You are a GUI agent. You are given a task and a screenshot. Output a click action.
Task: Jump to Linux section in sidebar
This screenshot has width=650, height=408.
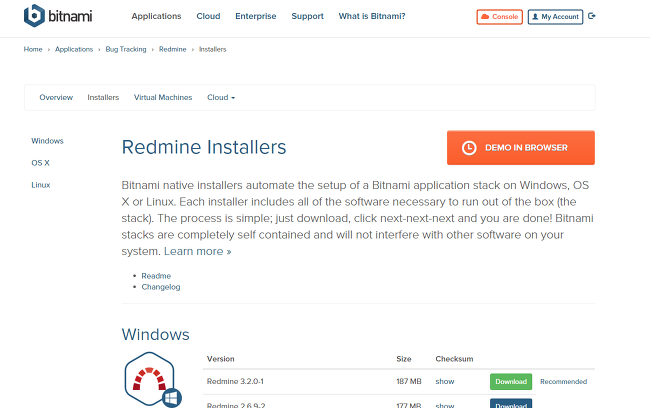pyautogui.click(x=41, y=185)
